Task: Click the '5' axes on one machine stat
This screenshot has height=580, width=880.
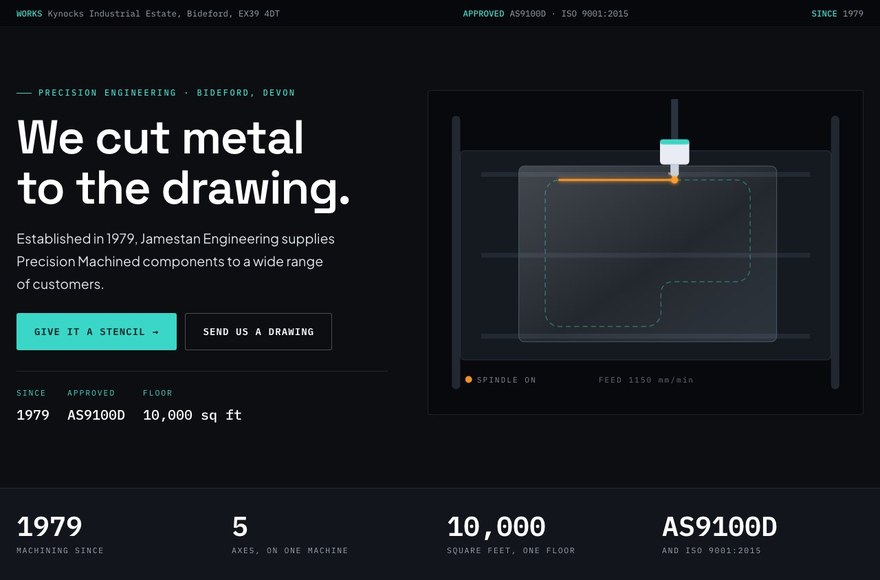Action: [240, 527]
